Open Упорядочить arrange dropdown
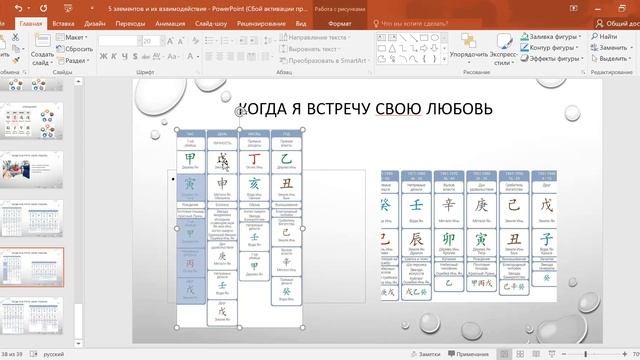The height and width of the screenshot is (360, 640). (x=469, y=49)
